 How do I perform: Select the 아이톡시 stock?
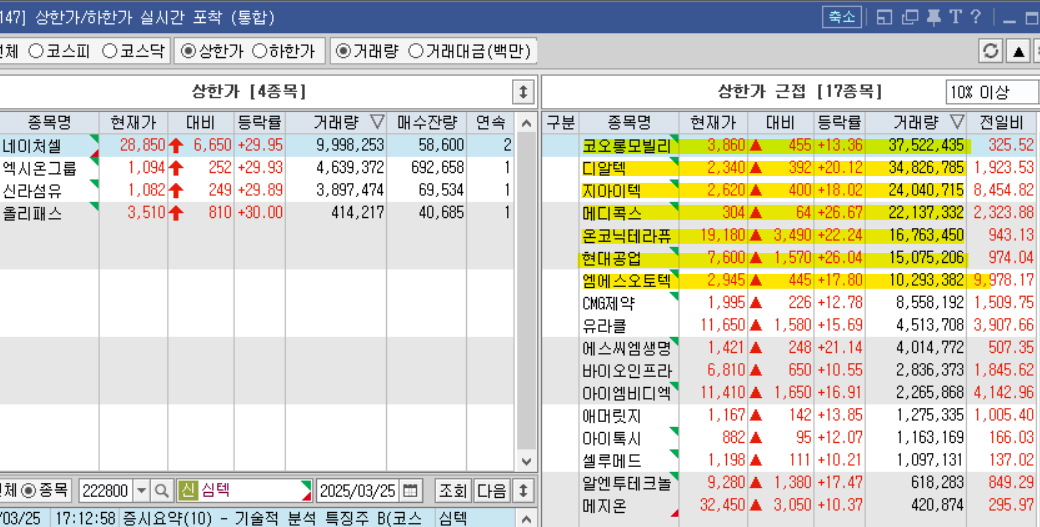612,439
